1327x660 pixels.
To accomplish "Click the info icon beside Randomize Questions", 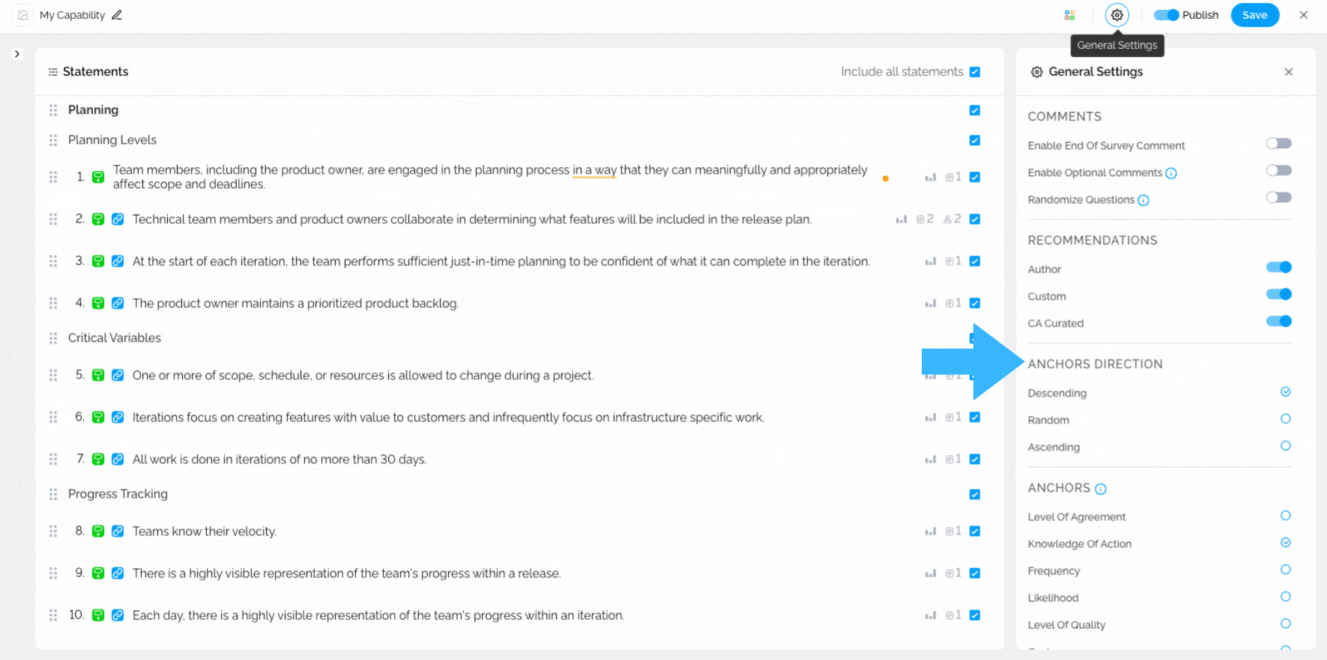I will [x=1143, y=200].
